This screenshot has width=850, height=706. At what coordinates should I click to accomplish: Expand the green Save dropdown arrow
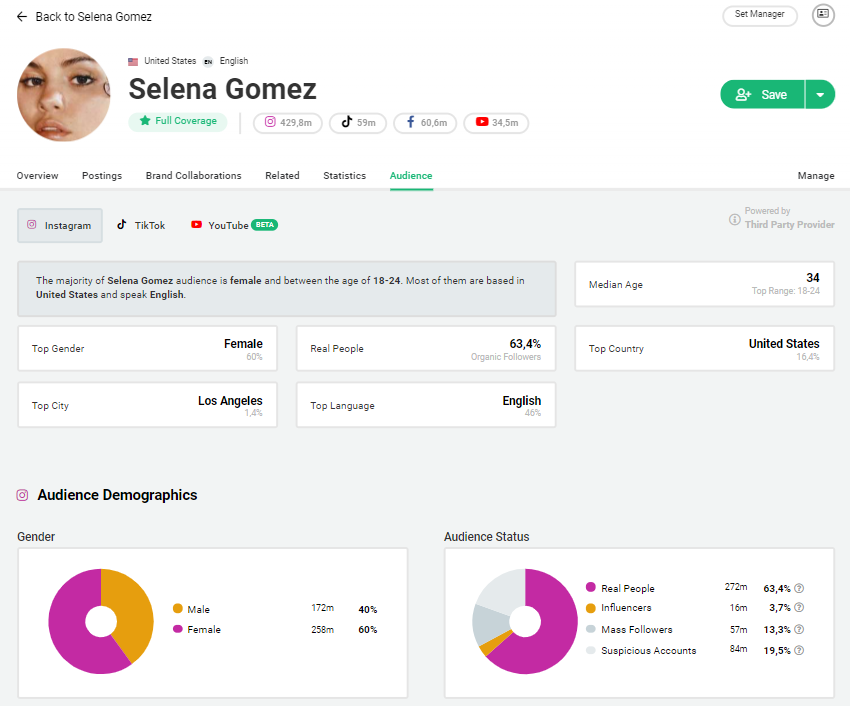pyautogui.click(x=820, y=93)
